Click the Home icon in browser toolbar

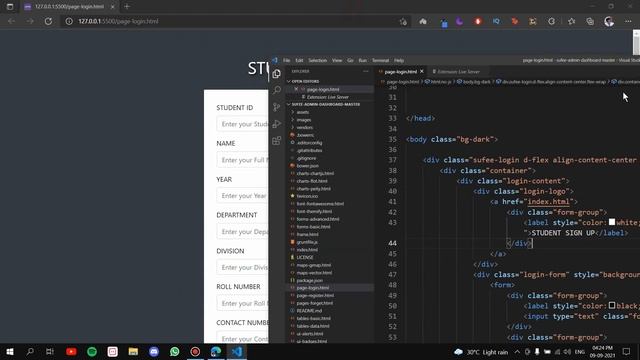pos(423,21)
